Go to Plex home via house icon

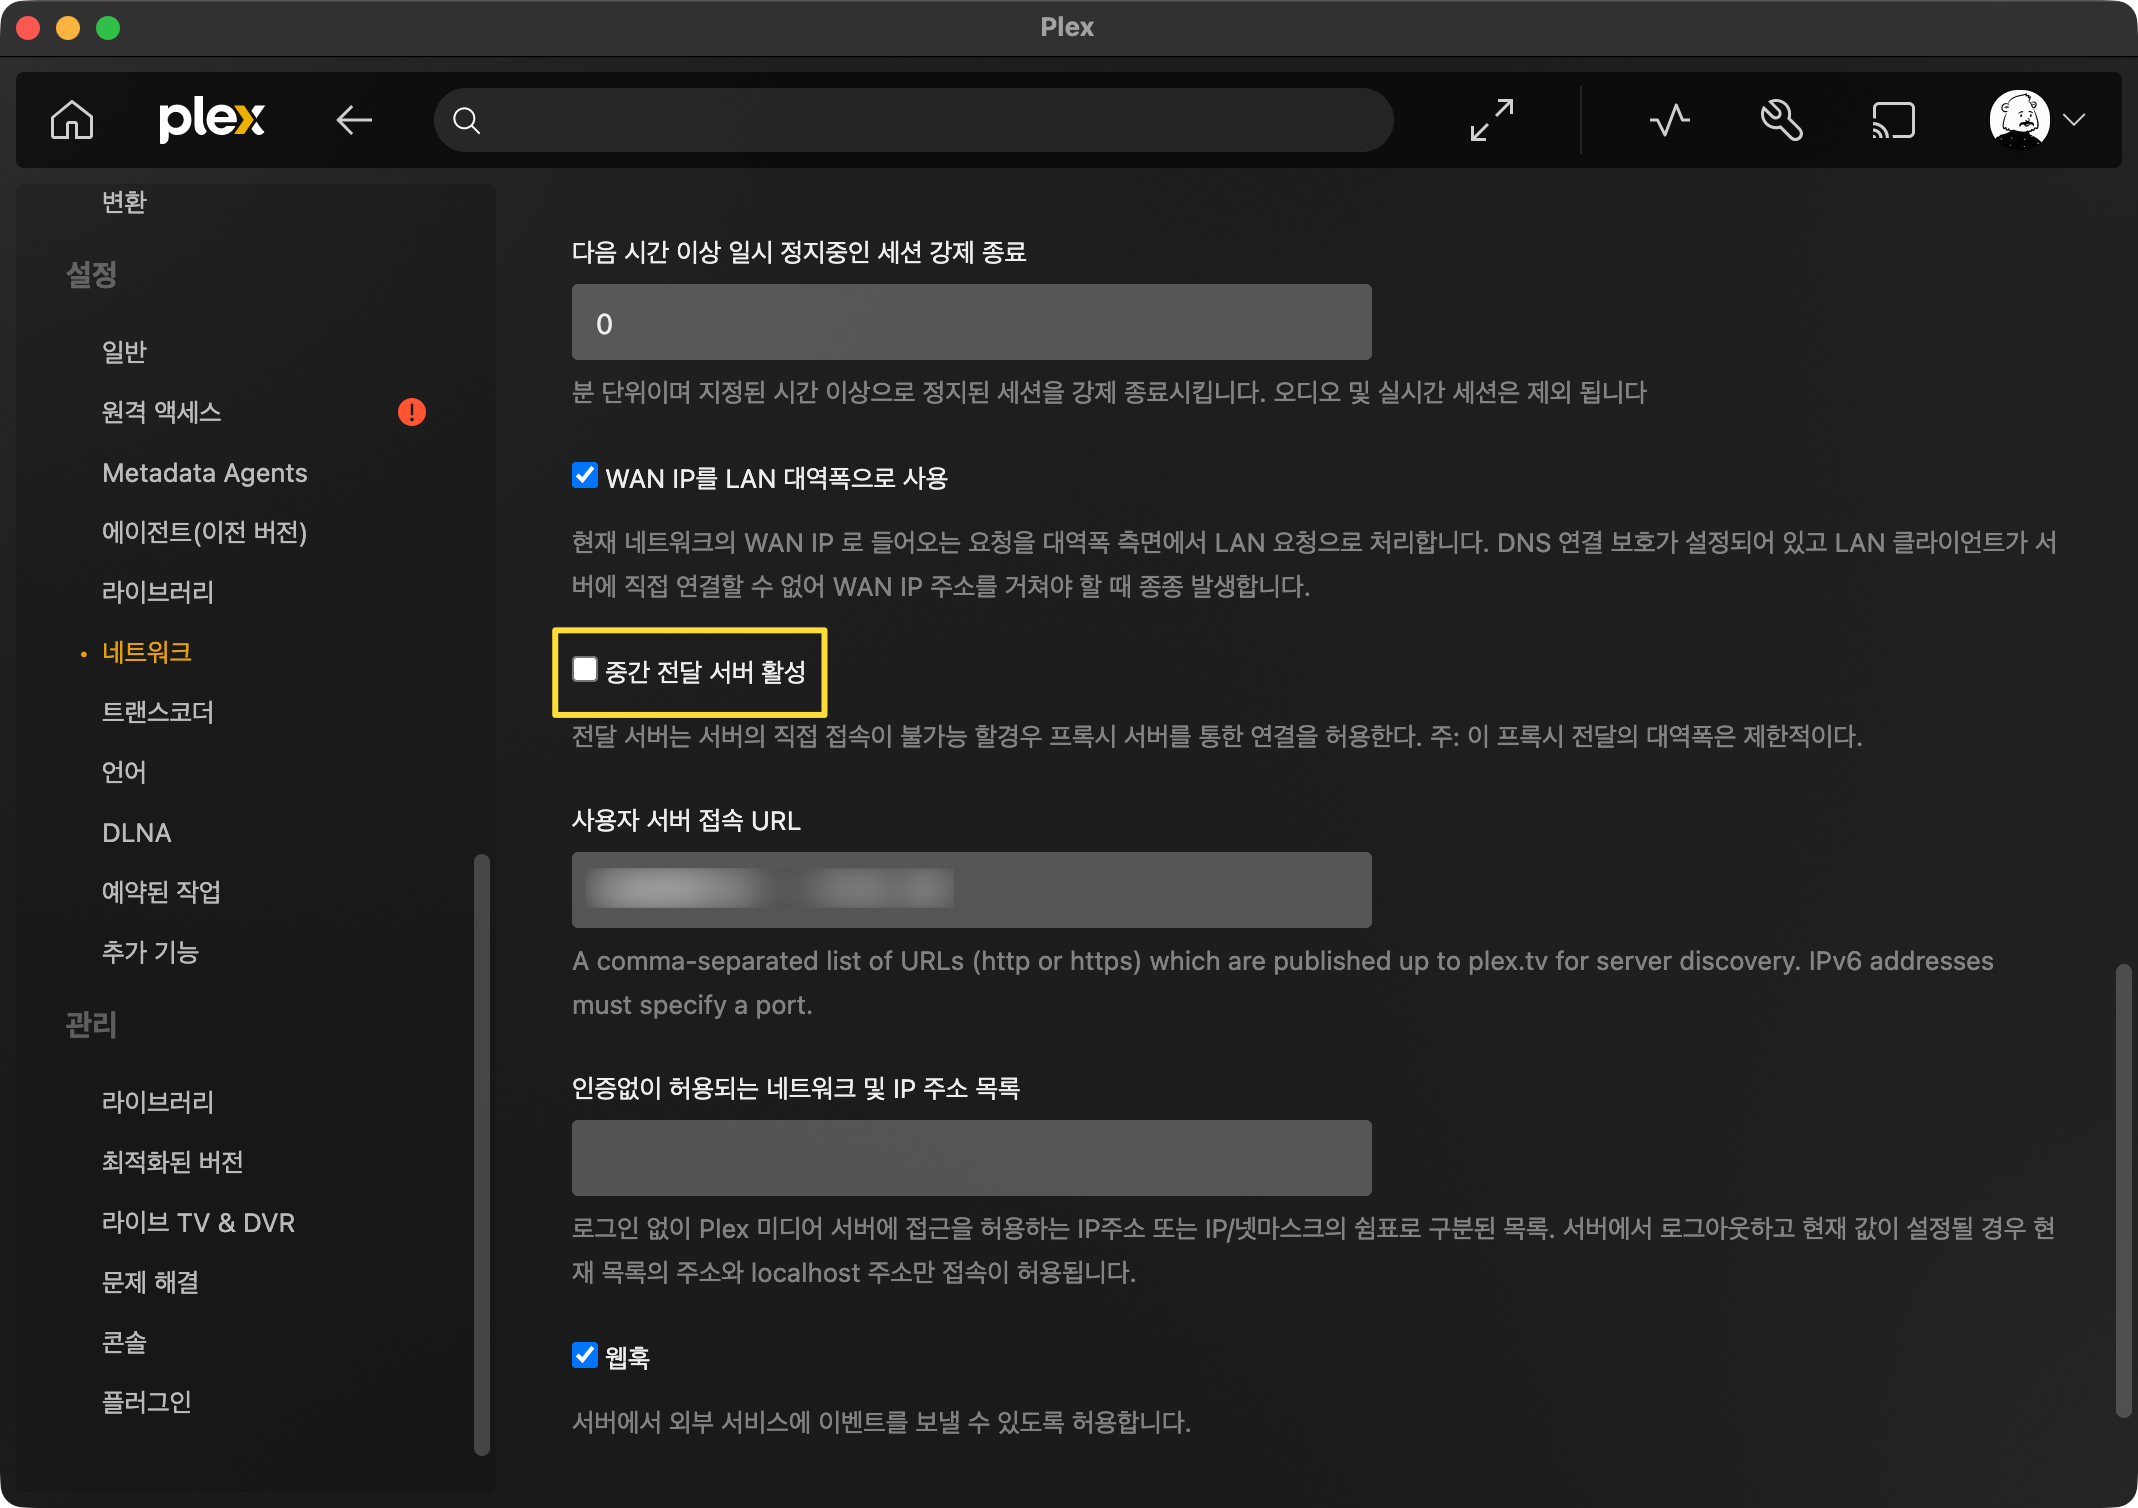coord(72,120)
